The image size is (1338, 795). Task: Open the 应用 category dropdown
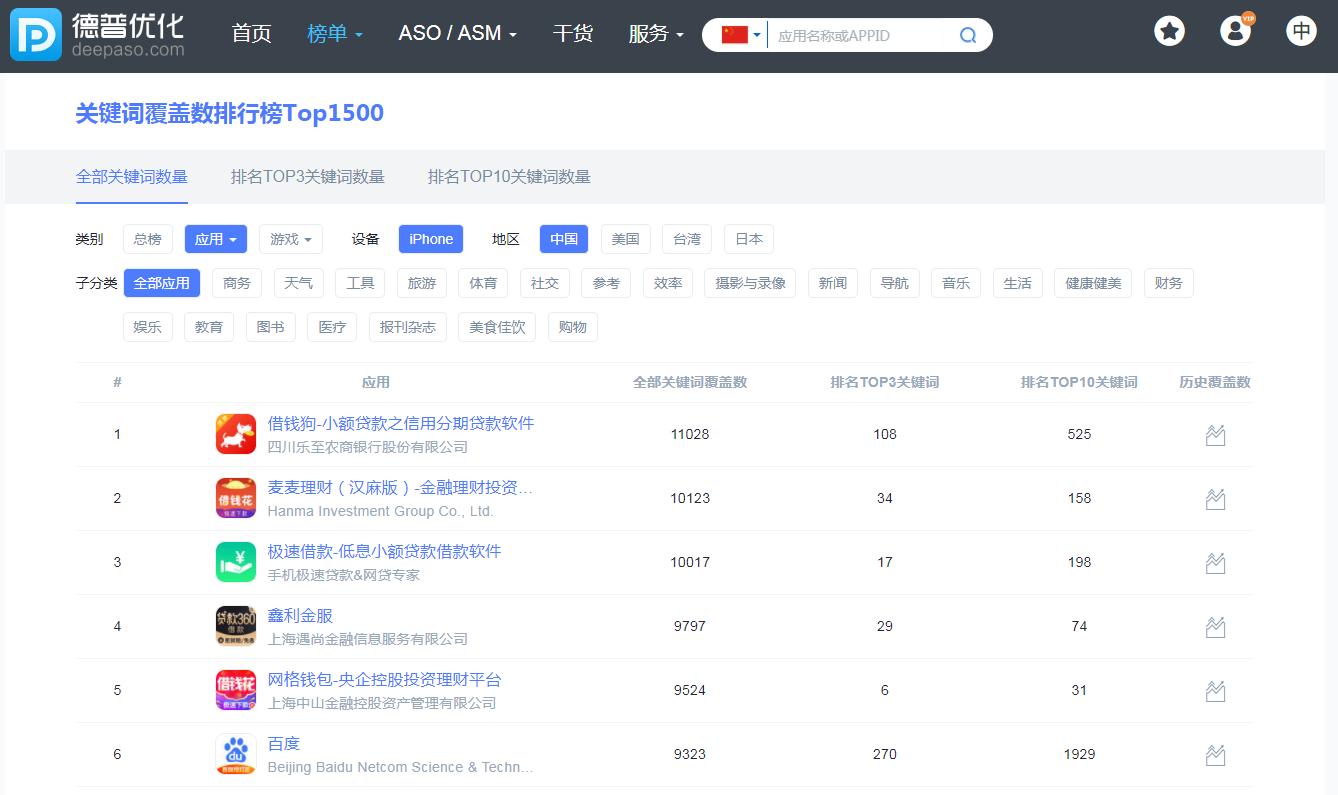(215, 239)
